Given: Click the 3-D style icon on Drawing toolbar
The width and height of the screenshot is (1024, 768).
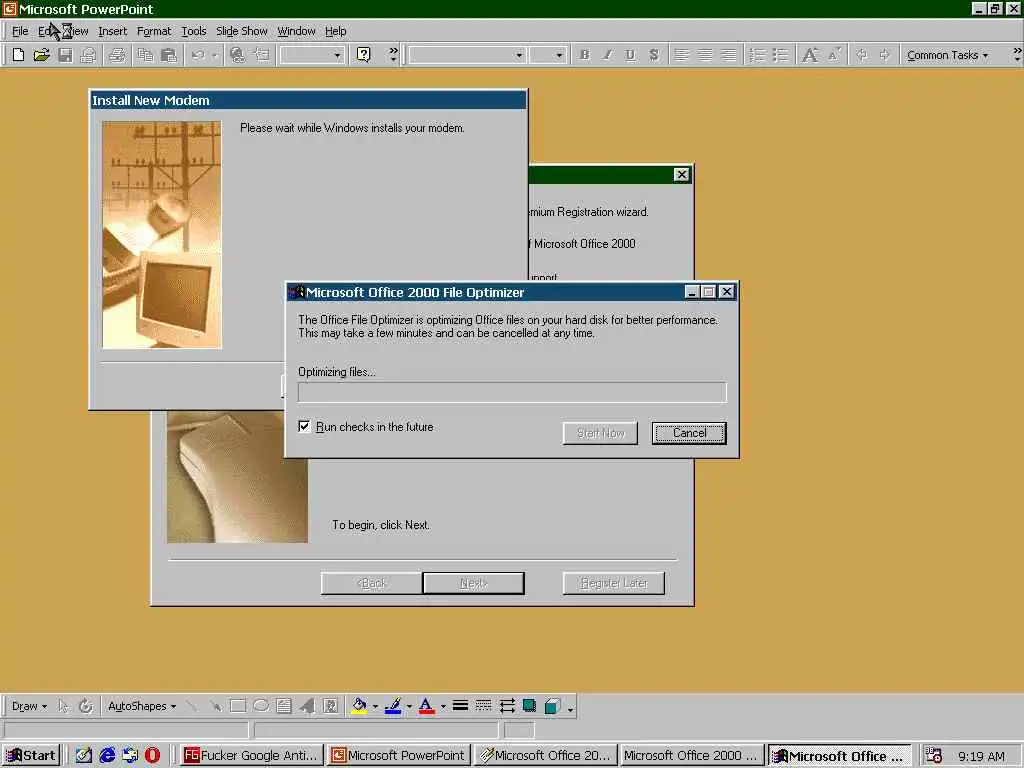Looking at the screenshot, I should coord(552,705).
